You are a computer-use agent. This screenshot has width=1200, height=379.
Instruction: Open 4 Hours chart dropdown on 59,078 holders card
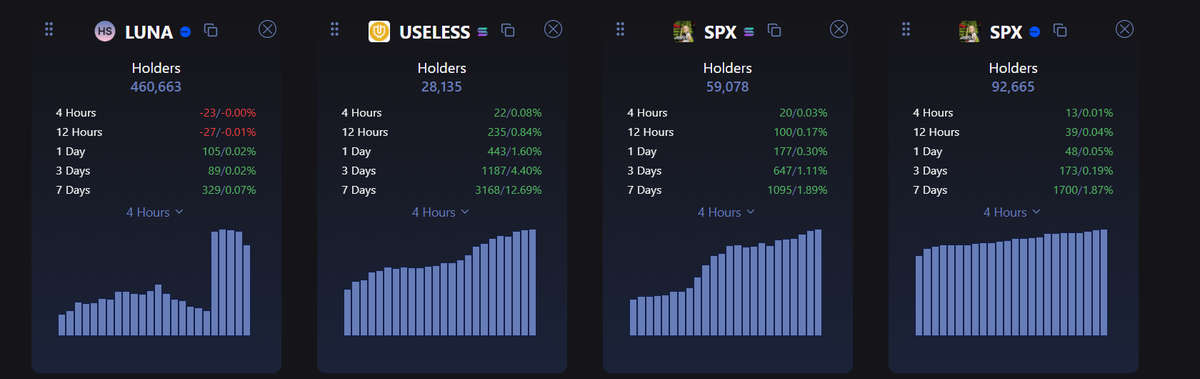727,212
